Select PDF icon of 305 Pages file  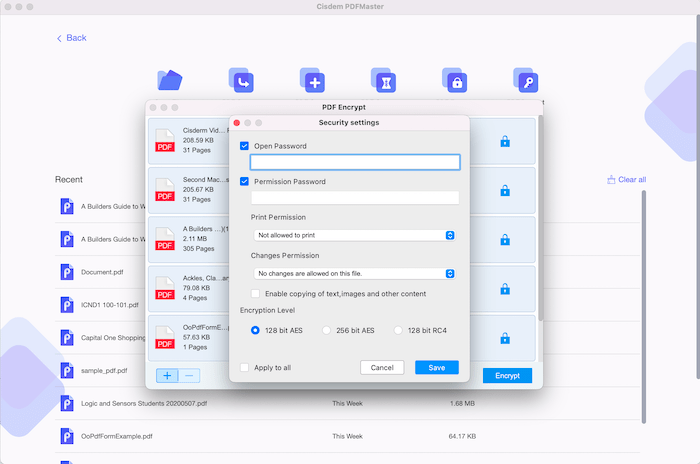click(165, 238)
